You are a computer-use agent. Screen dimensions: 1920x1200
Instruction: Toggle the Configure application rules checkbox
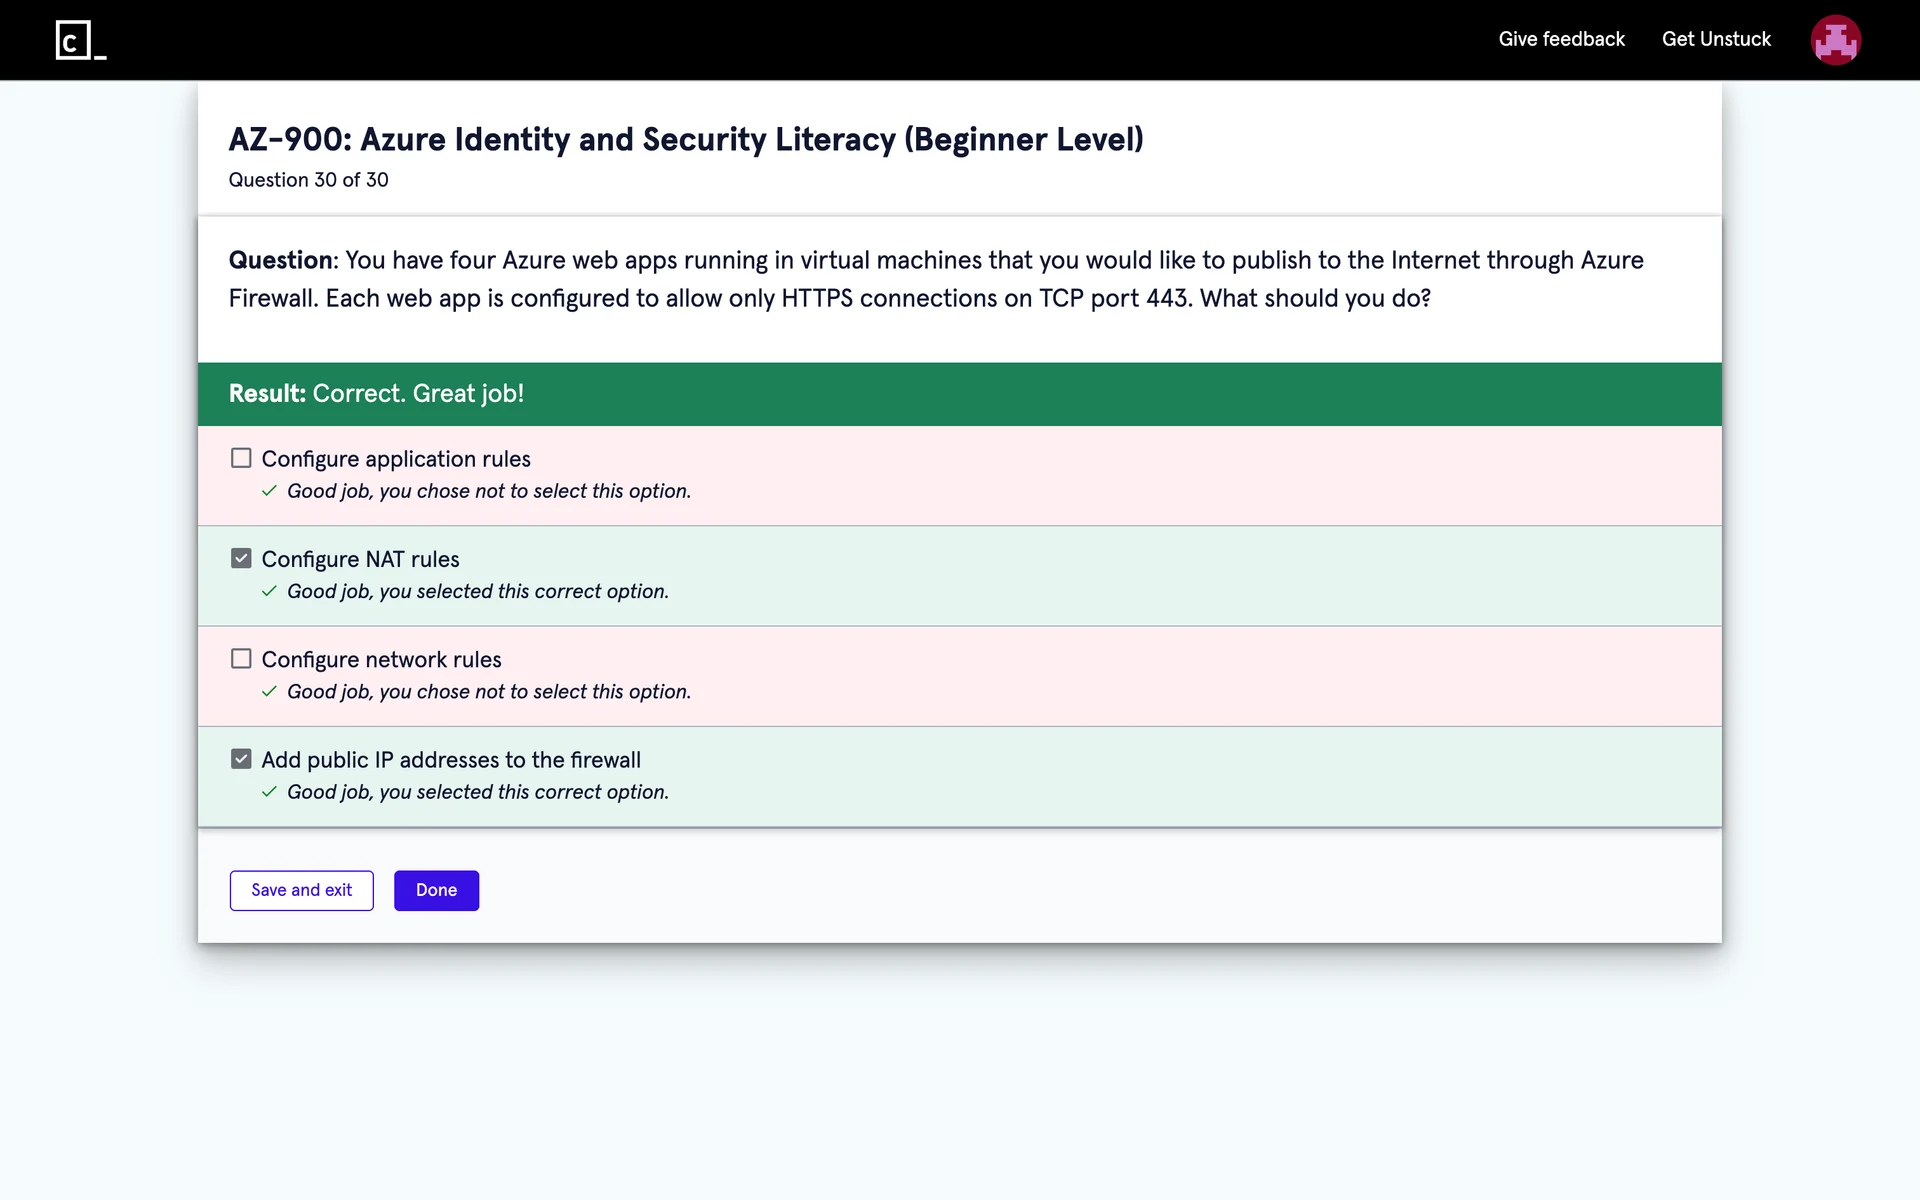(241, 458)
